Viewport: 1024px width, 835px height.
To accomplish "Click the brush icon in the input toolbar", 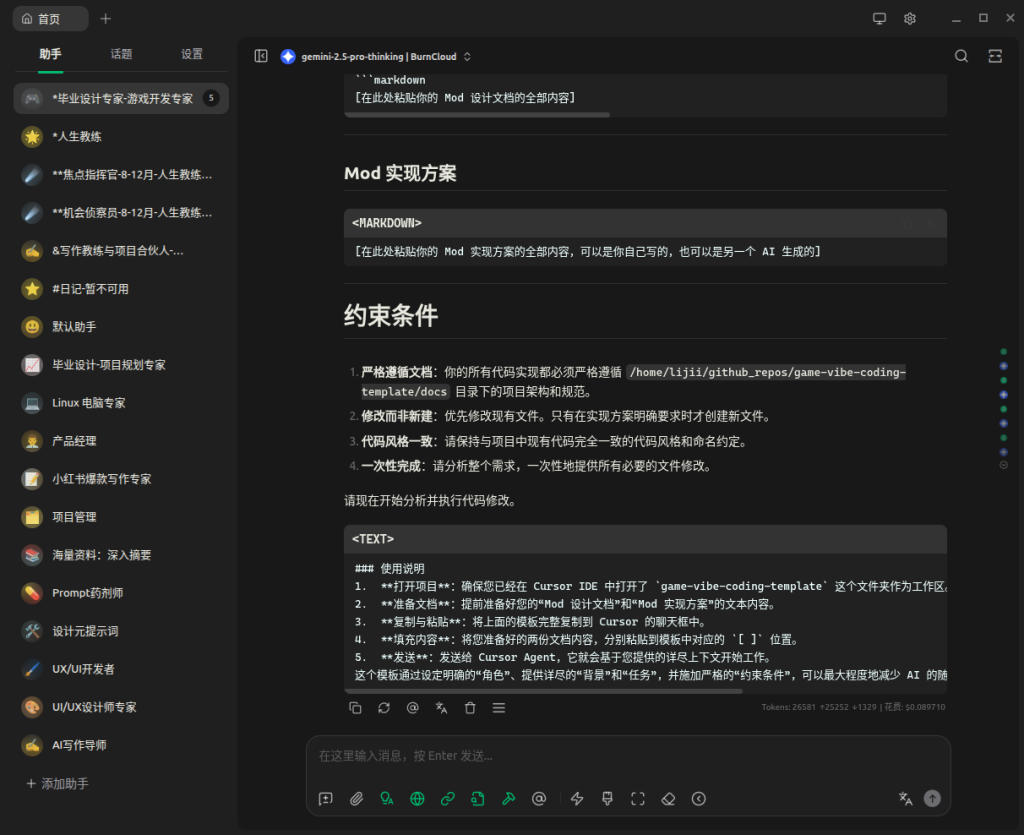I will (x=607, y=798).
